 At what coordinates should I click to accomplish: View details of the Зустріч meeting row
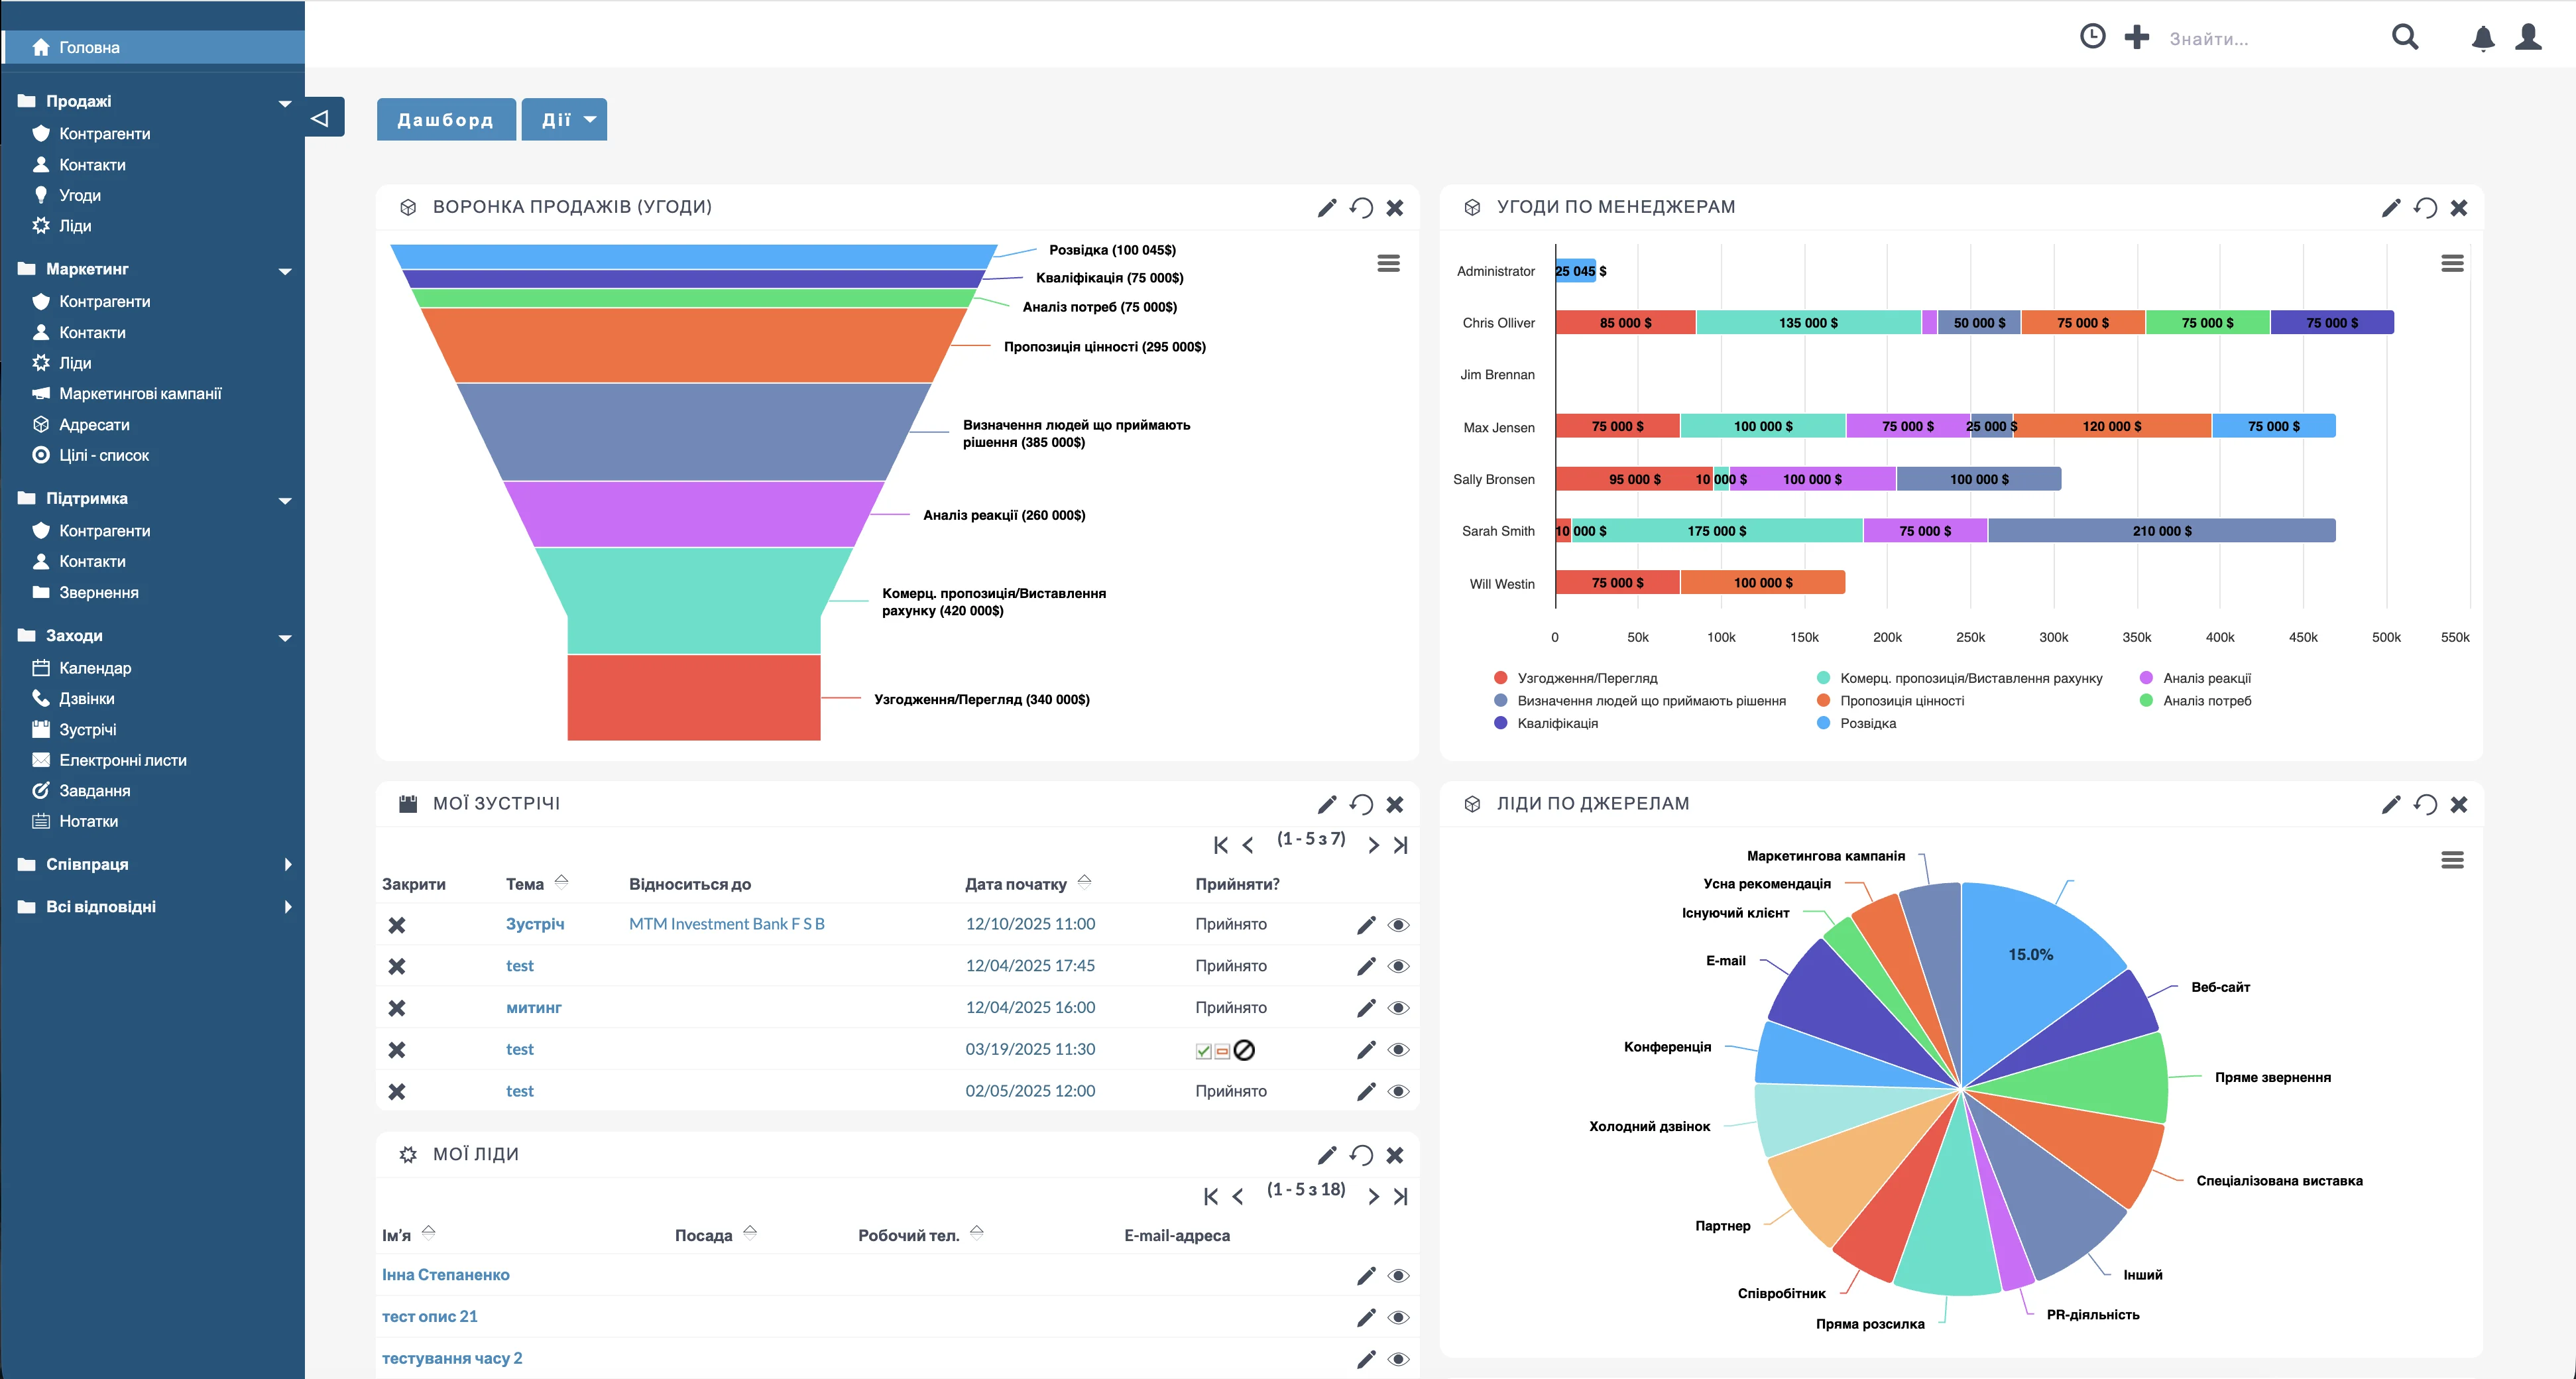(1398, 925)
